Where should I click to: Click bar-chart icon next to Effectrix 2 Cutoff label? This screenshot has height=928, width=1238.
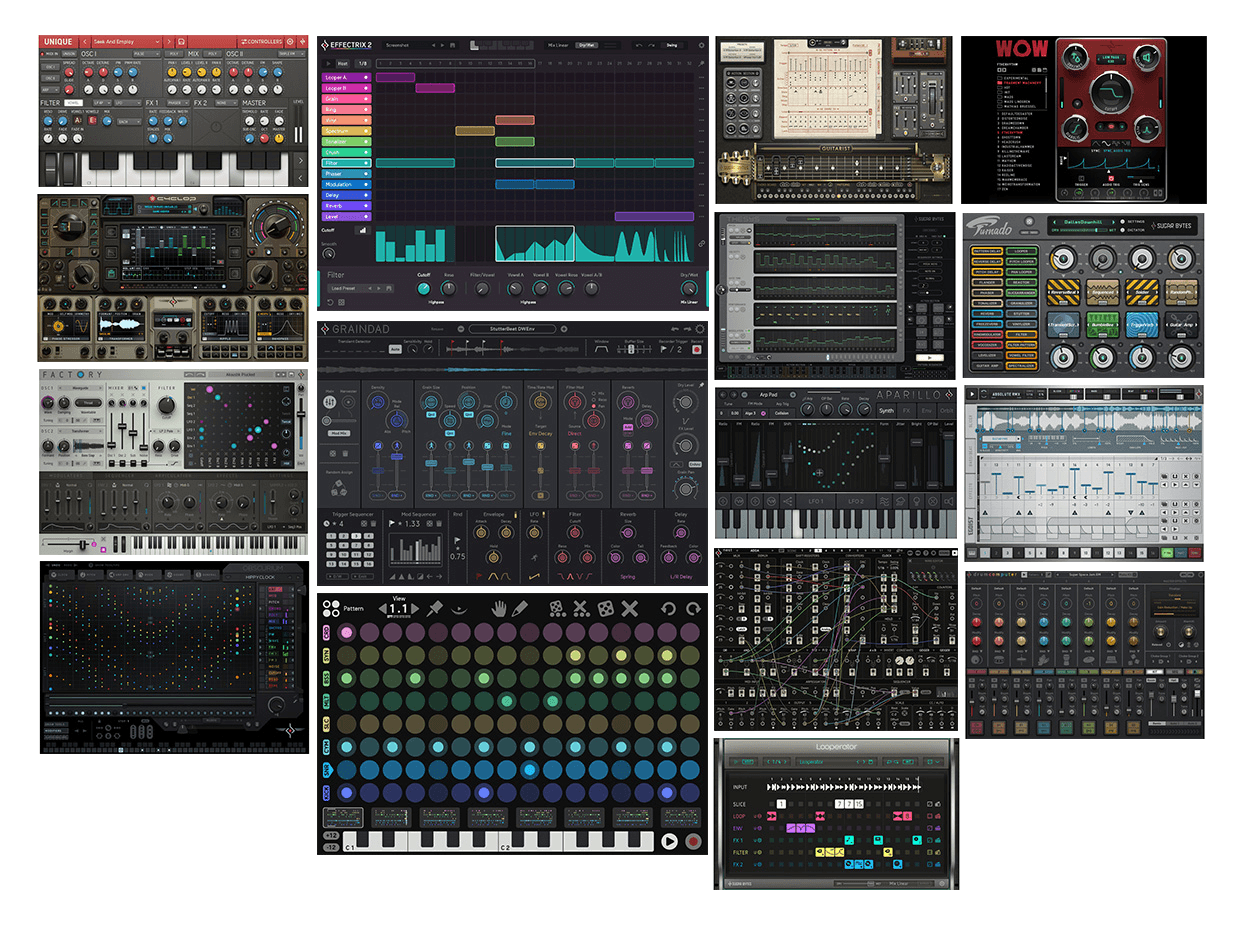click(x=363, y=230)
